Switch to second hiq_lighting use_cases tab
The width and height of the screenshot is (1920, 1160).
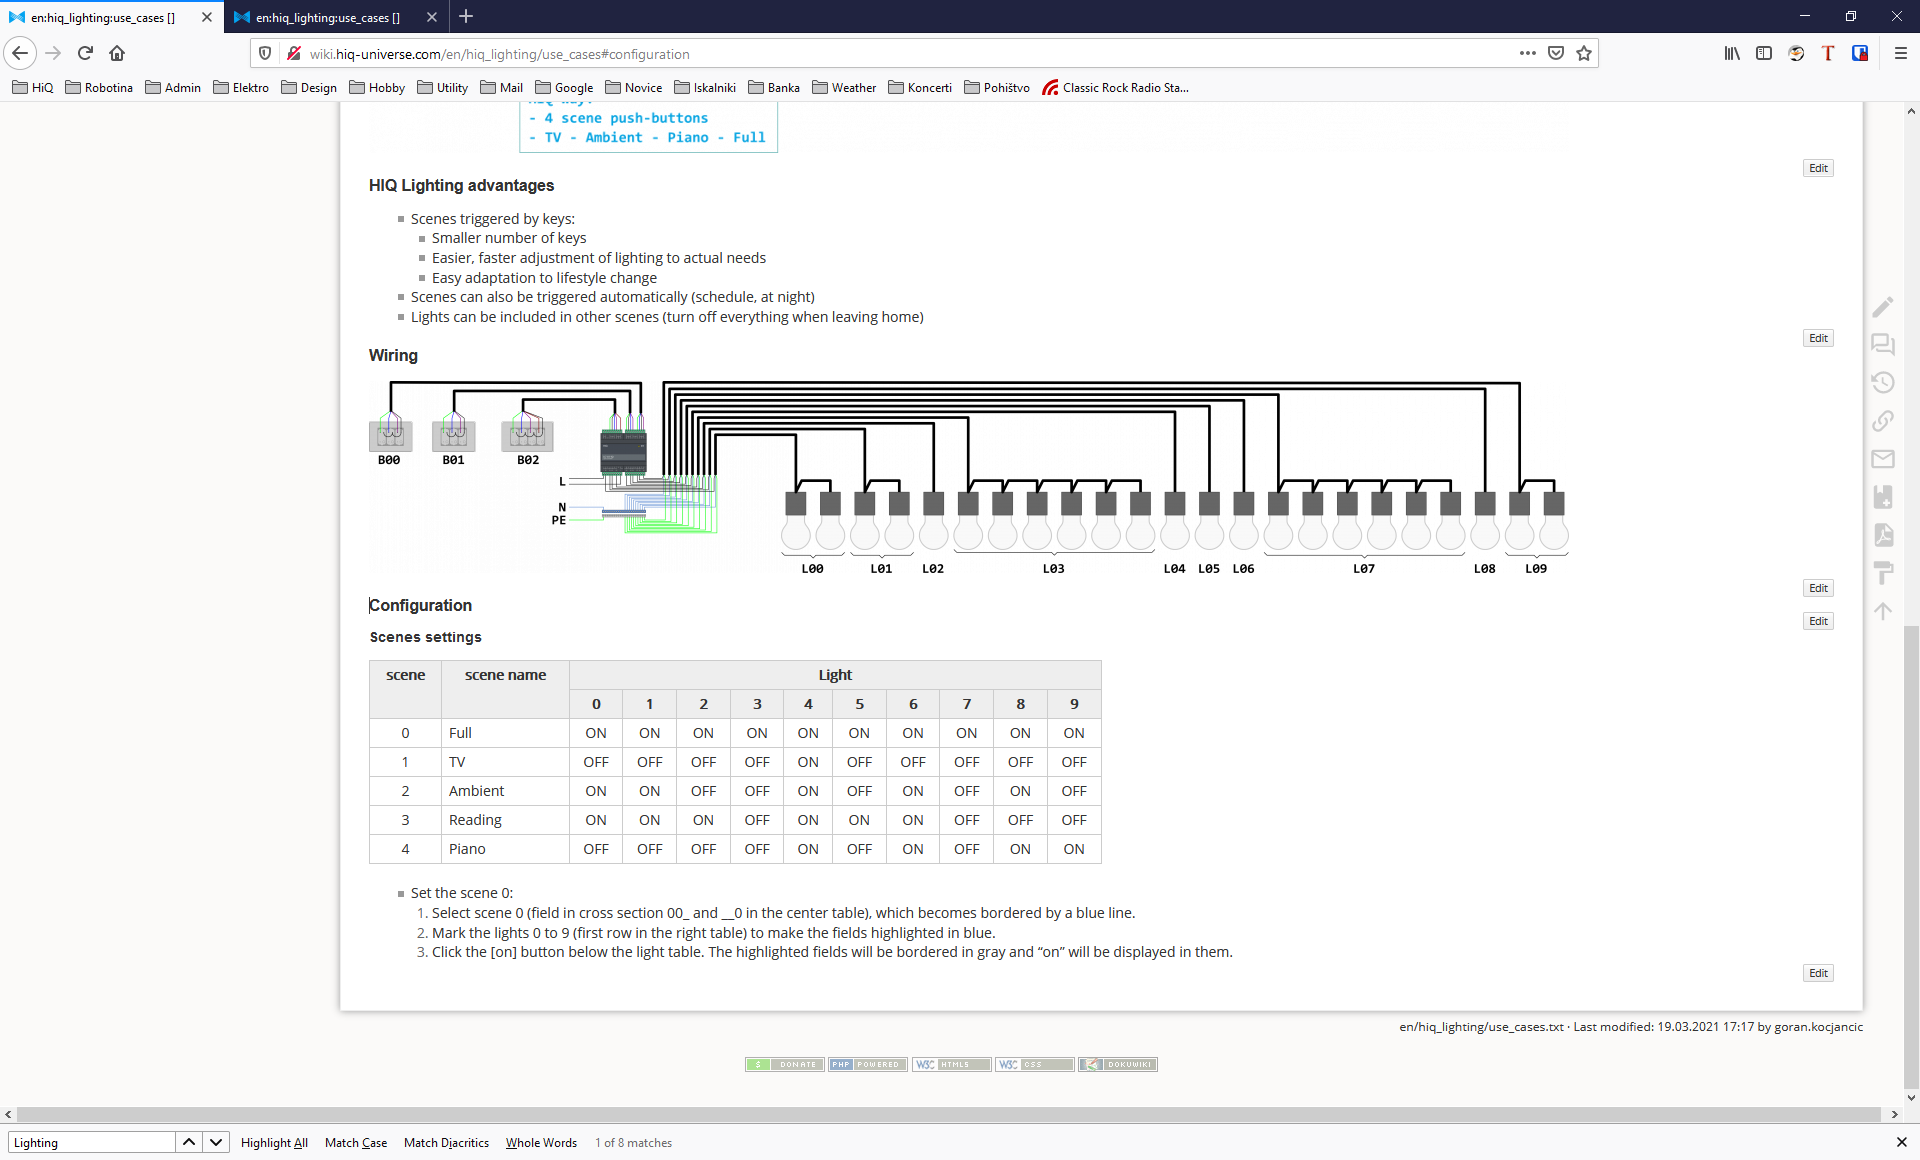coord(327,17)
